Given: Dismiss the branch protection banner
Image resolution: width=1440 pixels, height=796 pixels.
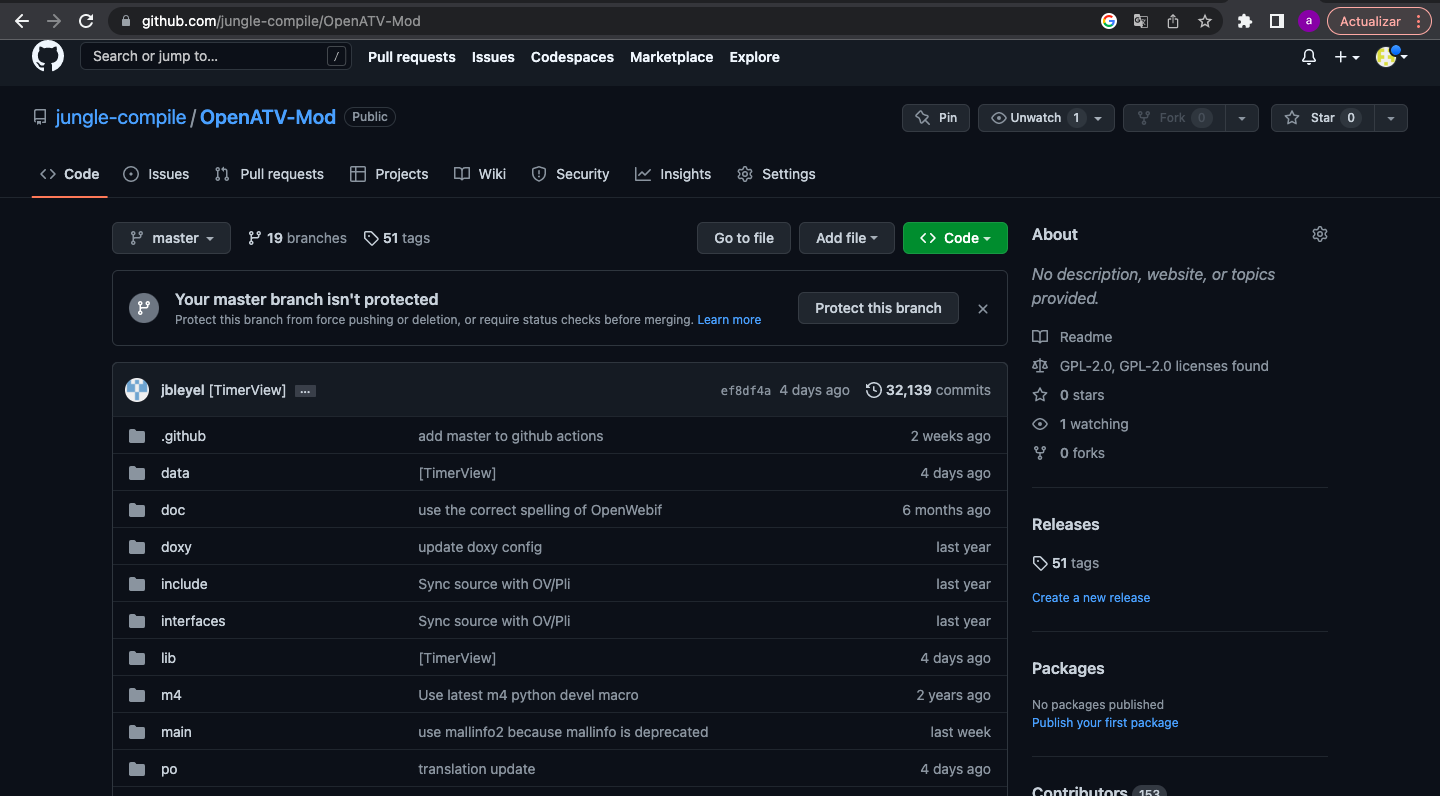Looking at the screenshot, I should tap(982, 309).
